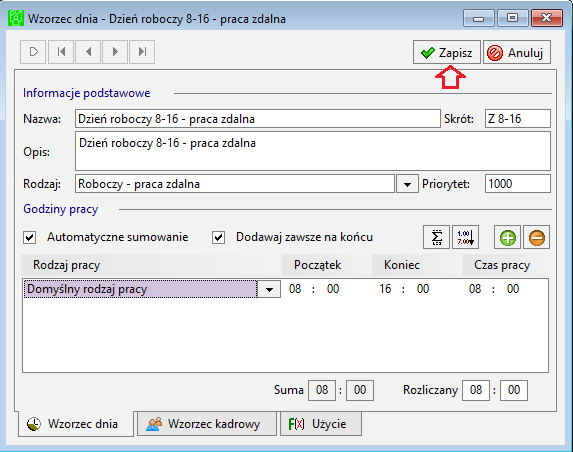Click the Rodzaj pracy column header

click(x=151, y=265)
